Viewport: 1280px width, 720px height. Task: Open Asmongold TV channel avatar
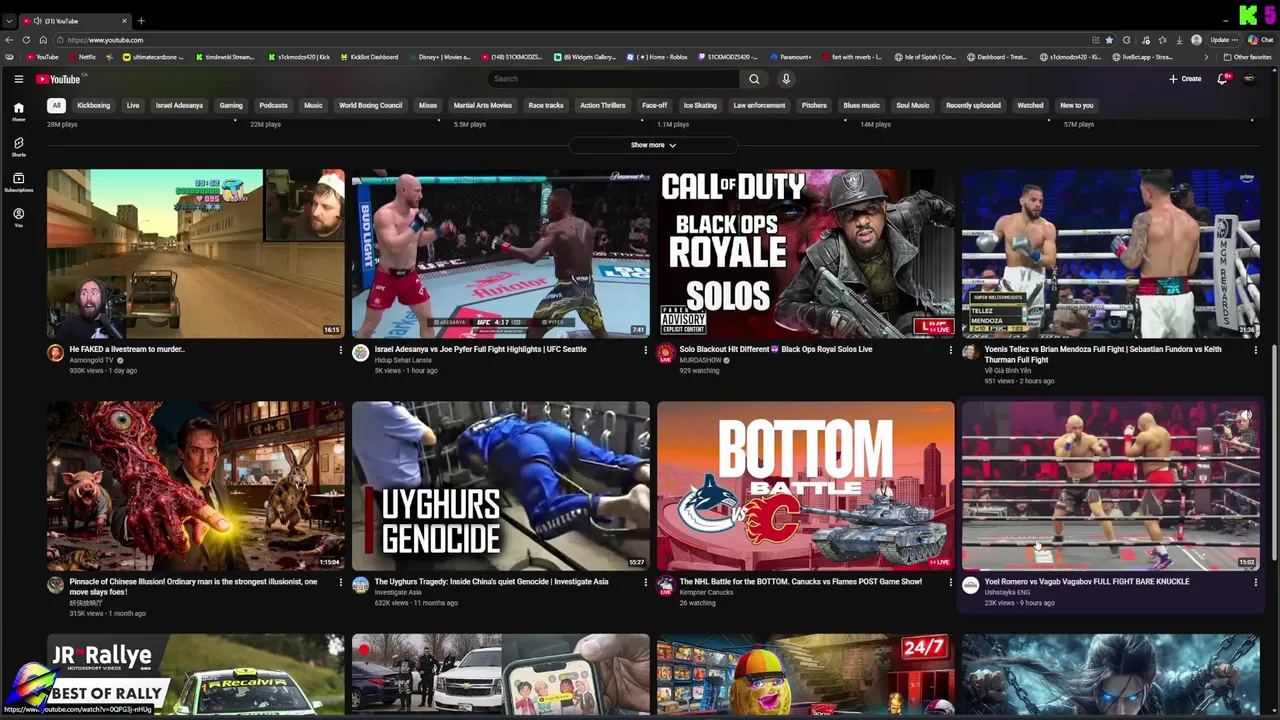click(55, 353)
